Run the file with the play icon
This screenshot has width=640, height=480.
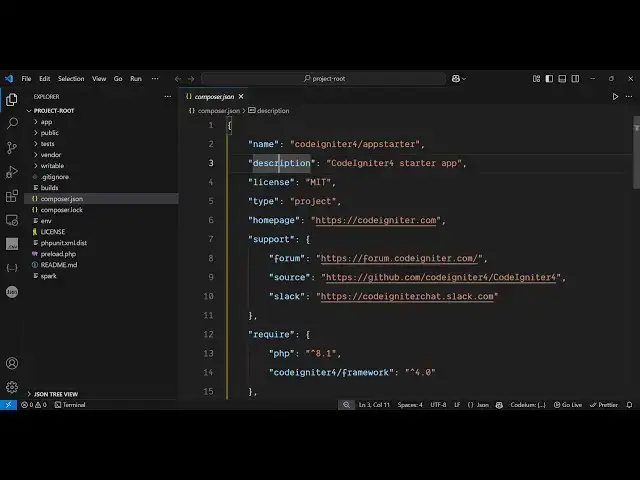[615, 97]
